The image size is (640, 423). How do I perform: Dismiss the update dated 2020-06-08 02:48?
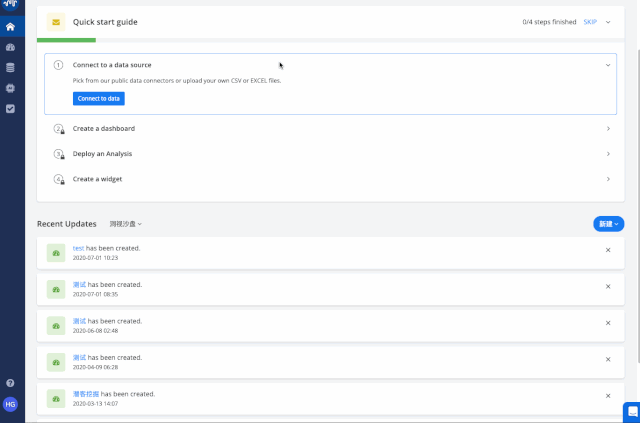coord(608,323)
